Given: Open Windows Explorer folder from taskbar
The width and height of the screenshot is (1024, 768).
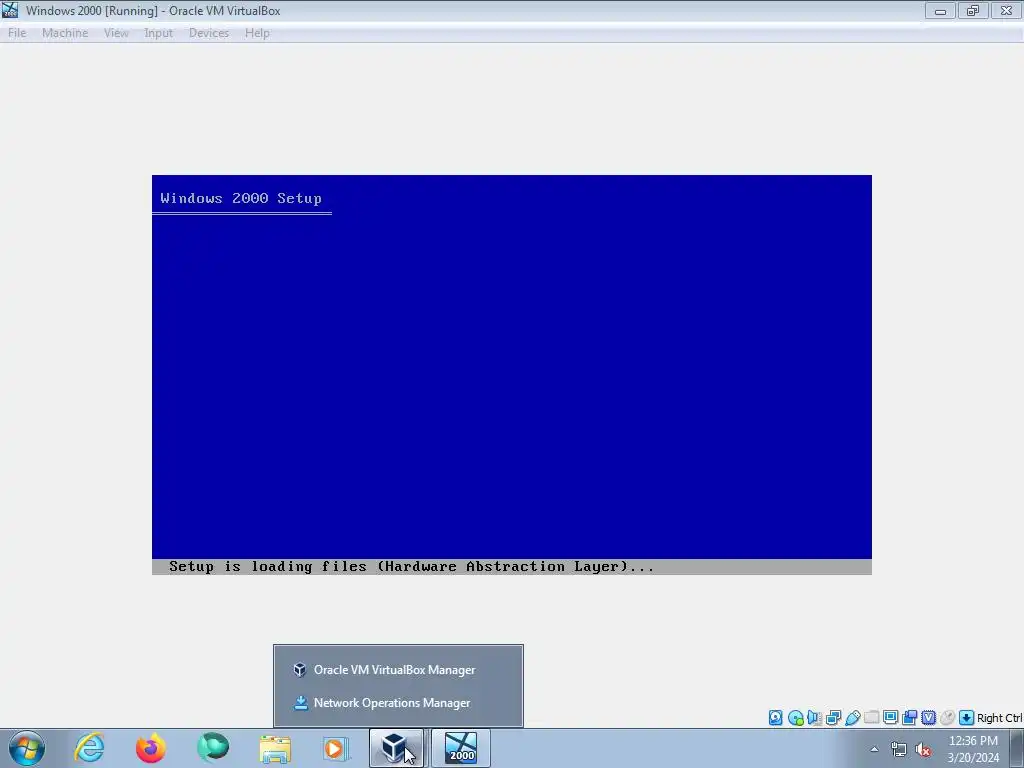Looking at the screenshot, I should pyautogui.click(x=275, y=748).
